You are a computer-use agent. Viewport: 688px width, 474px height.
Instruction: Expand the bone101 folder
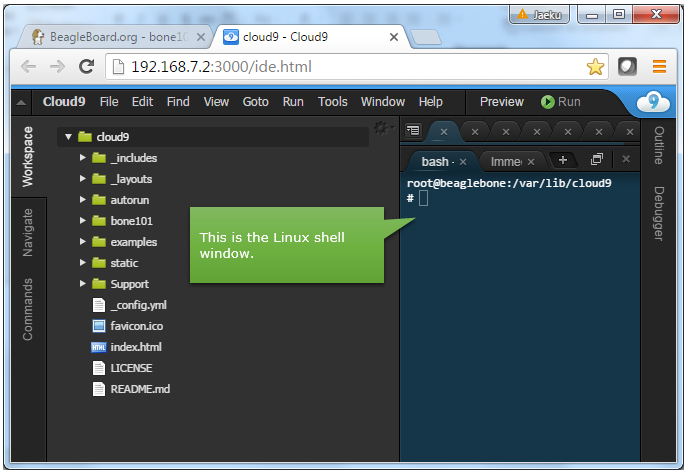point(82,221)
